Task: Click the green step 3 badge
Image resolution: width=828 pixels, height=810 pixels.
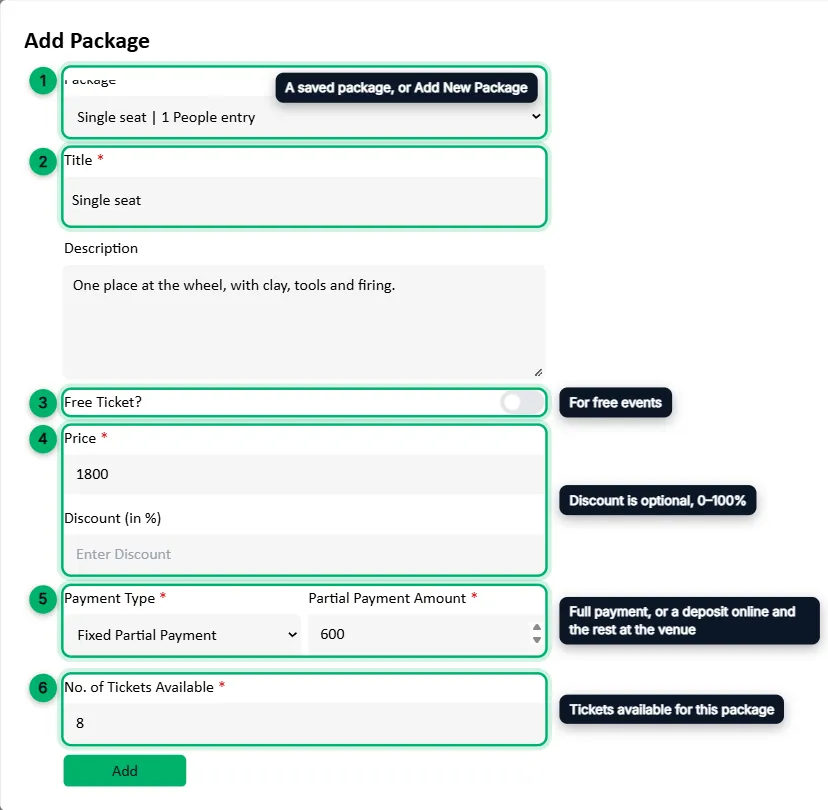Action: (43, 403)
